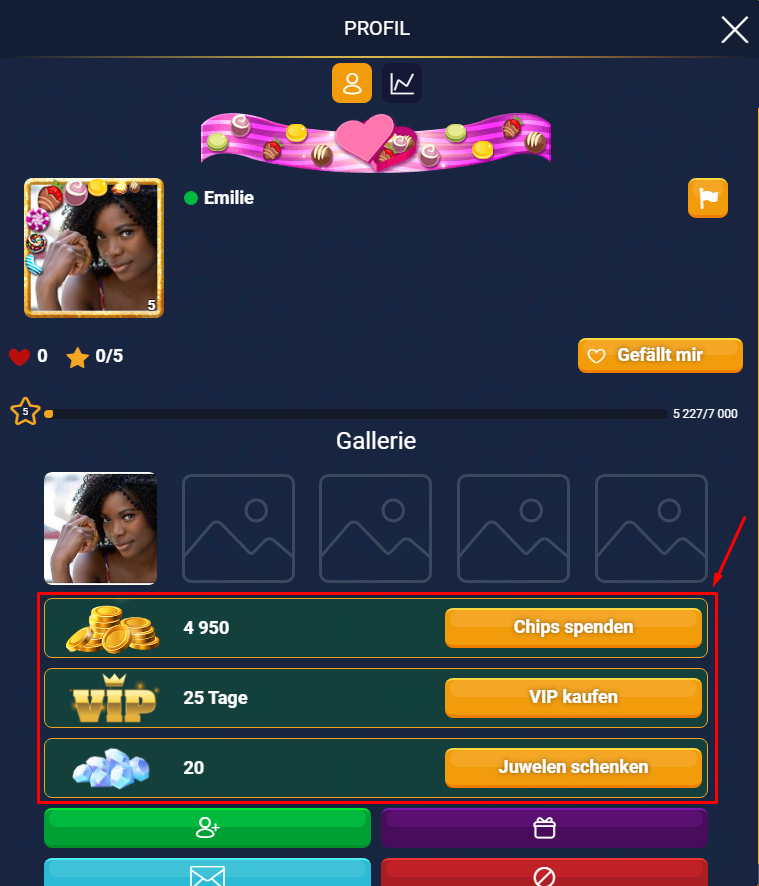Add friend using green person-plus button
The width and height of the screenshot is (759, 886).
(x=207, y=828)
